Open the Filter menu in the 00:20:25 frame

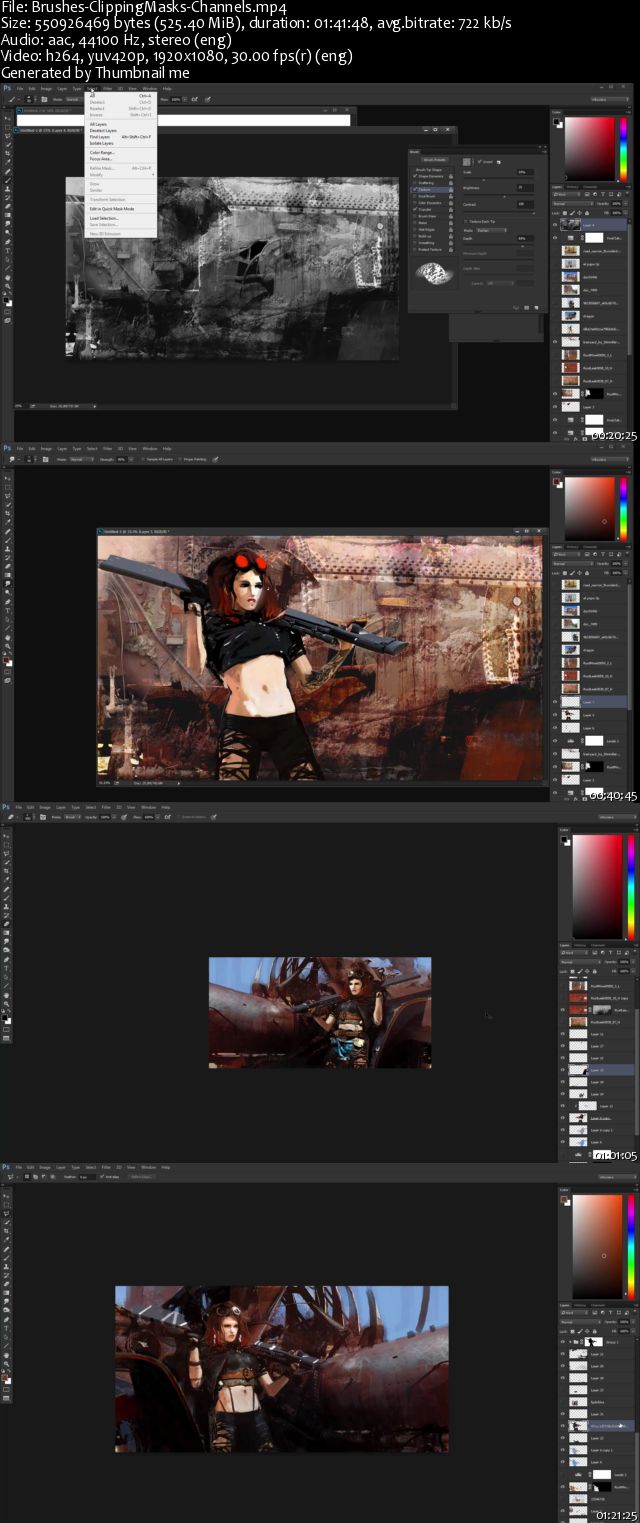[x=107, y=88]
